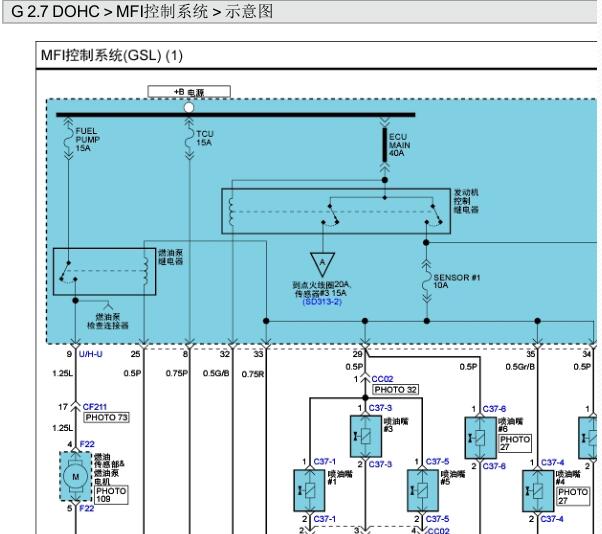Click C37-5 connector label at pin 2

click(x=438, y=519)
